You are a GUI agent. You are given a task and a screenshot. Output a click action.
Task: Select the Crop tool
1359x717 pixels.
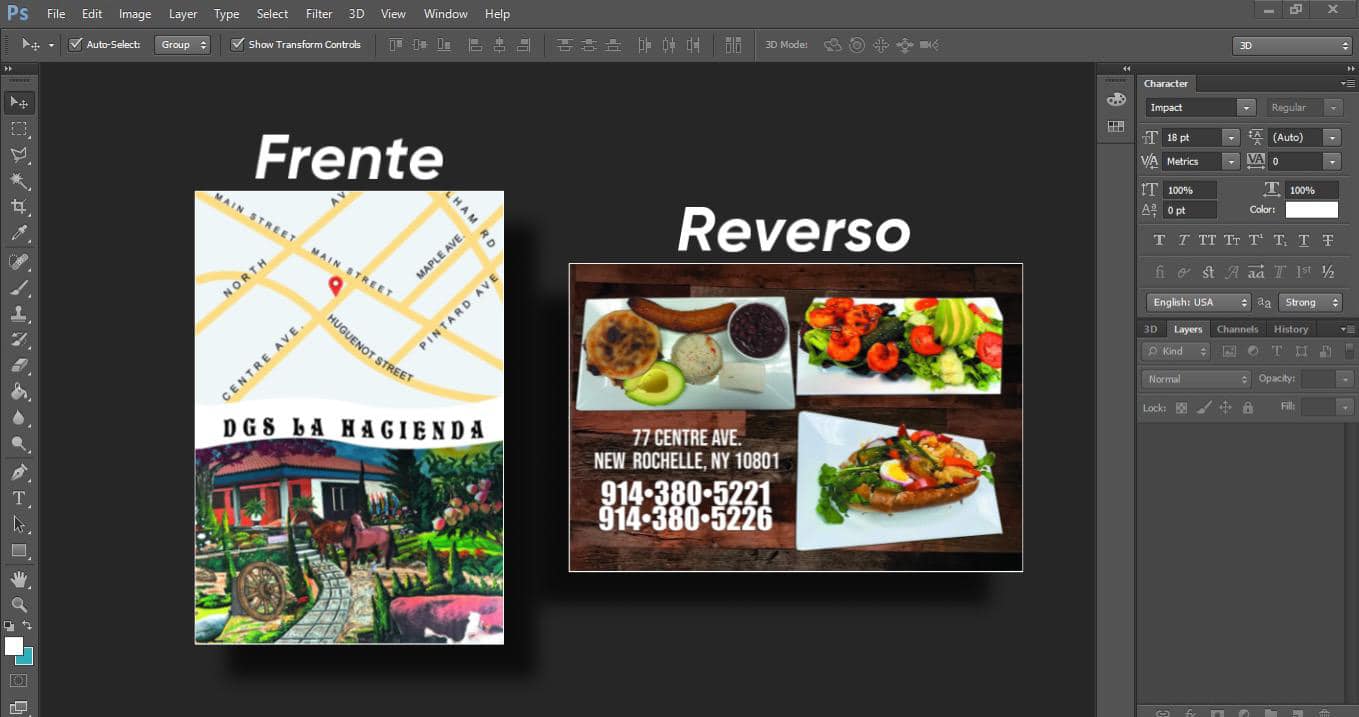[19, 207]
